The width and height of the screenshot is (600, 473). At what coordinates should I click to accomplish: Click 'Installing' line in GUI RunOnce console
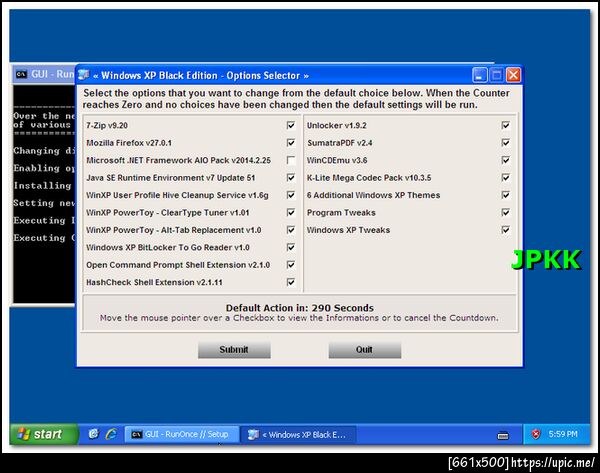[42, 186]
